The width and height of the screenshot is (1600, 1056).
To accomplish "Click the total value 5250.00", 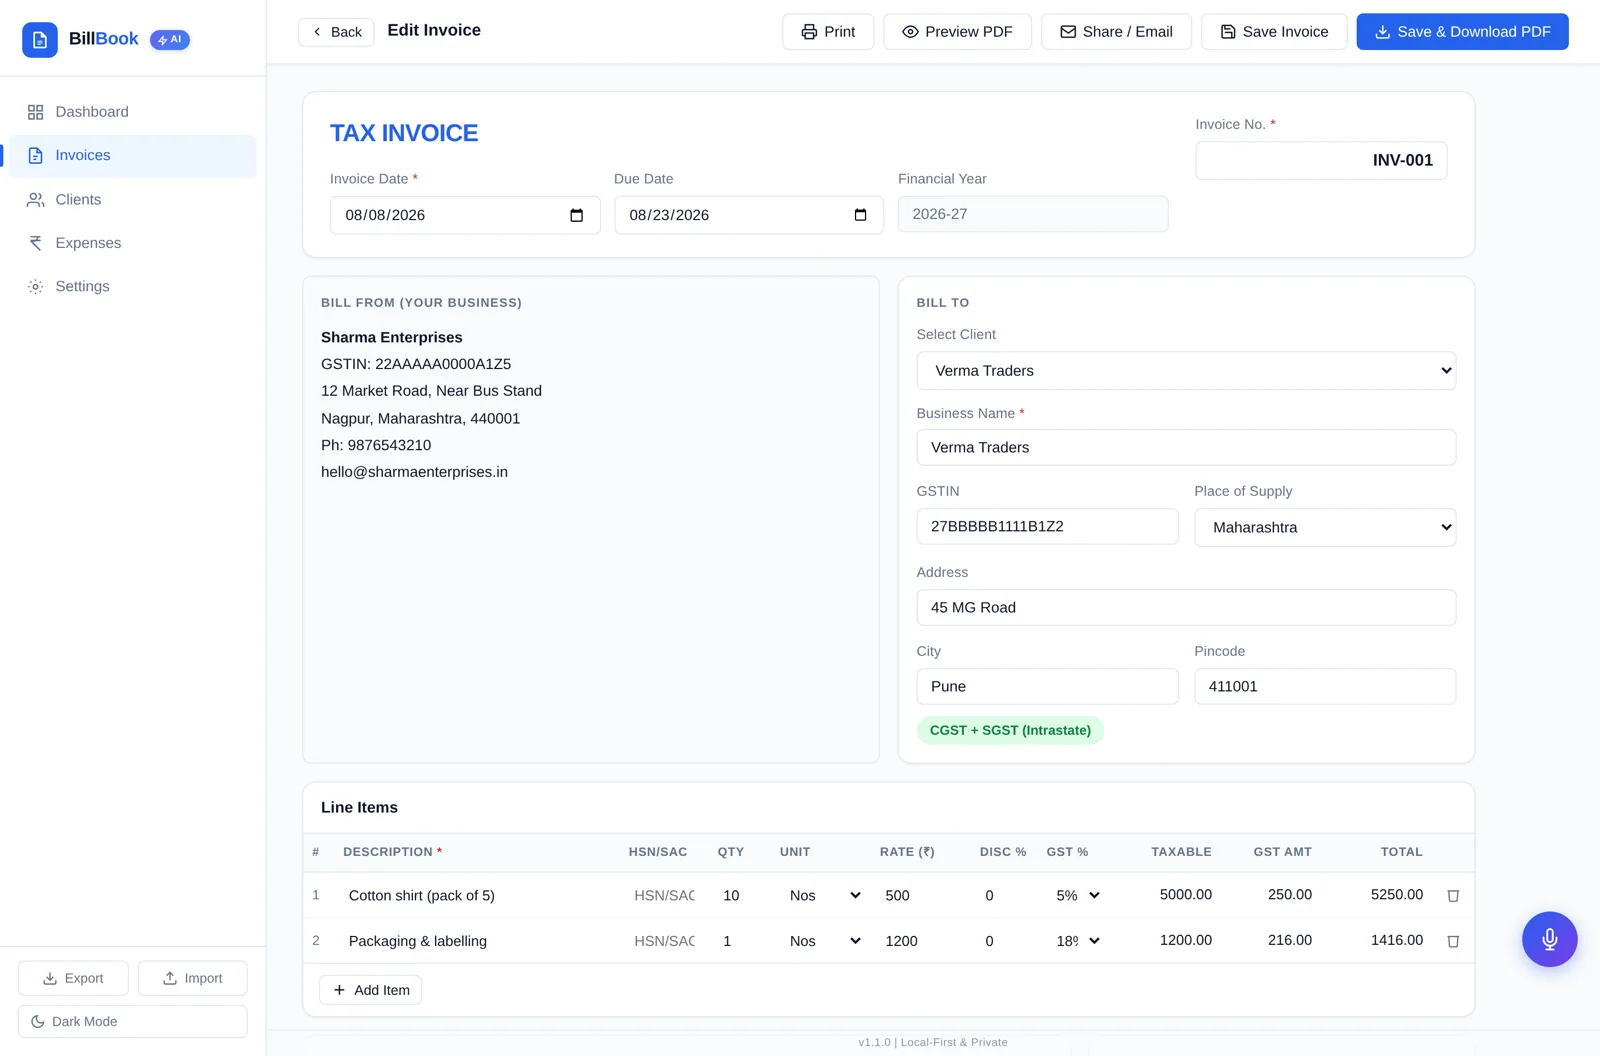I will 1396,895.
